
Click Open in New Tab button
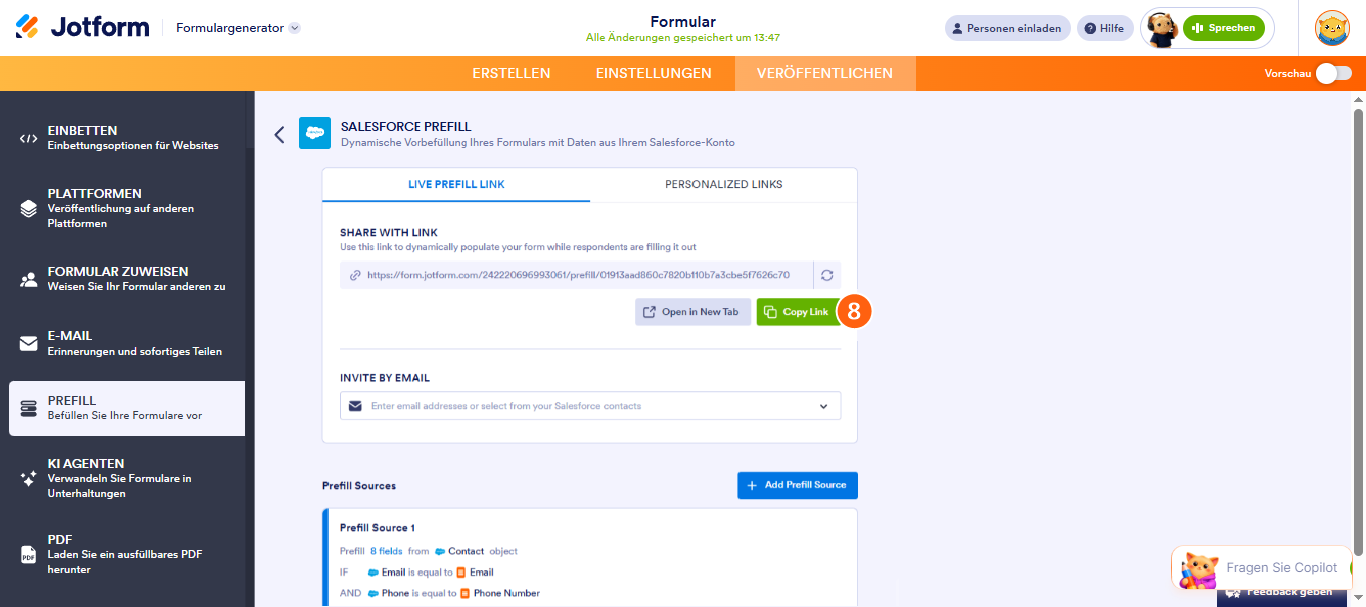tap(693, 312)
